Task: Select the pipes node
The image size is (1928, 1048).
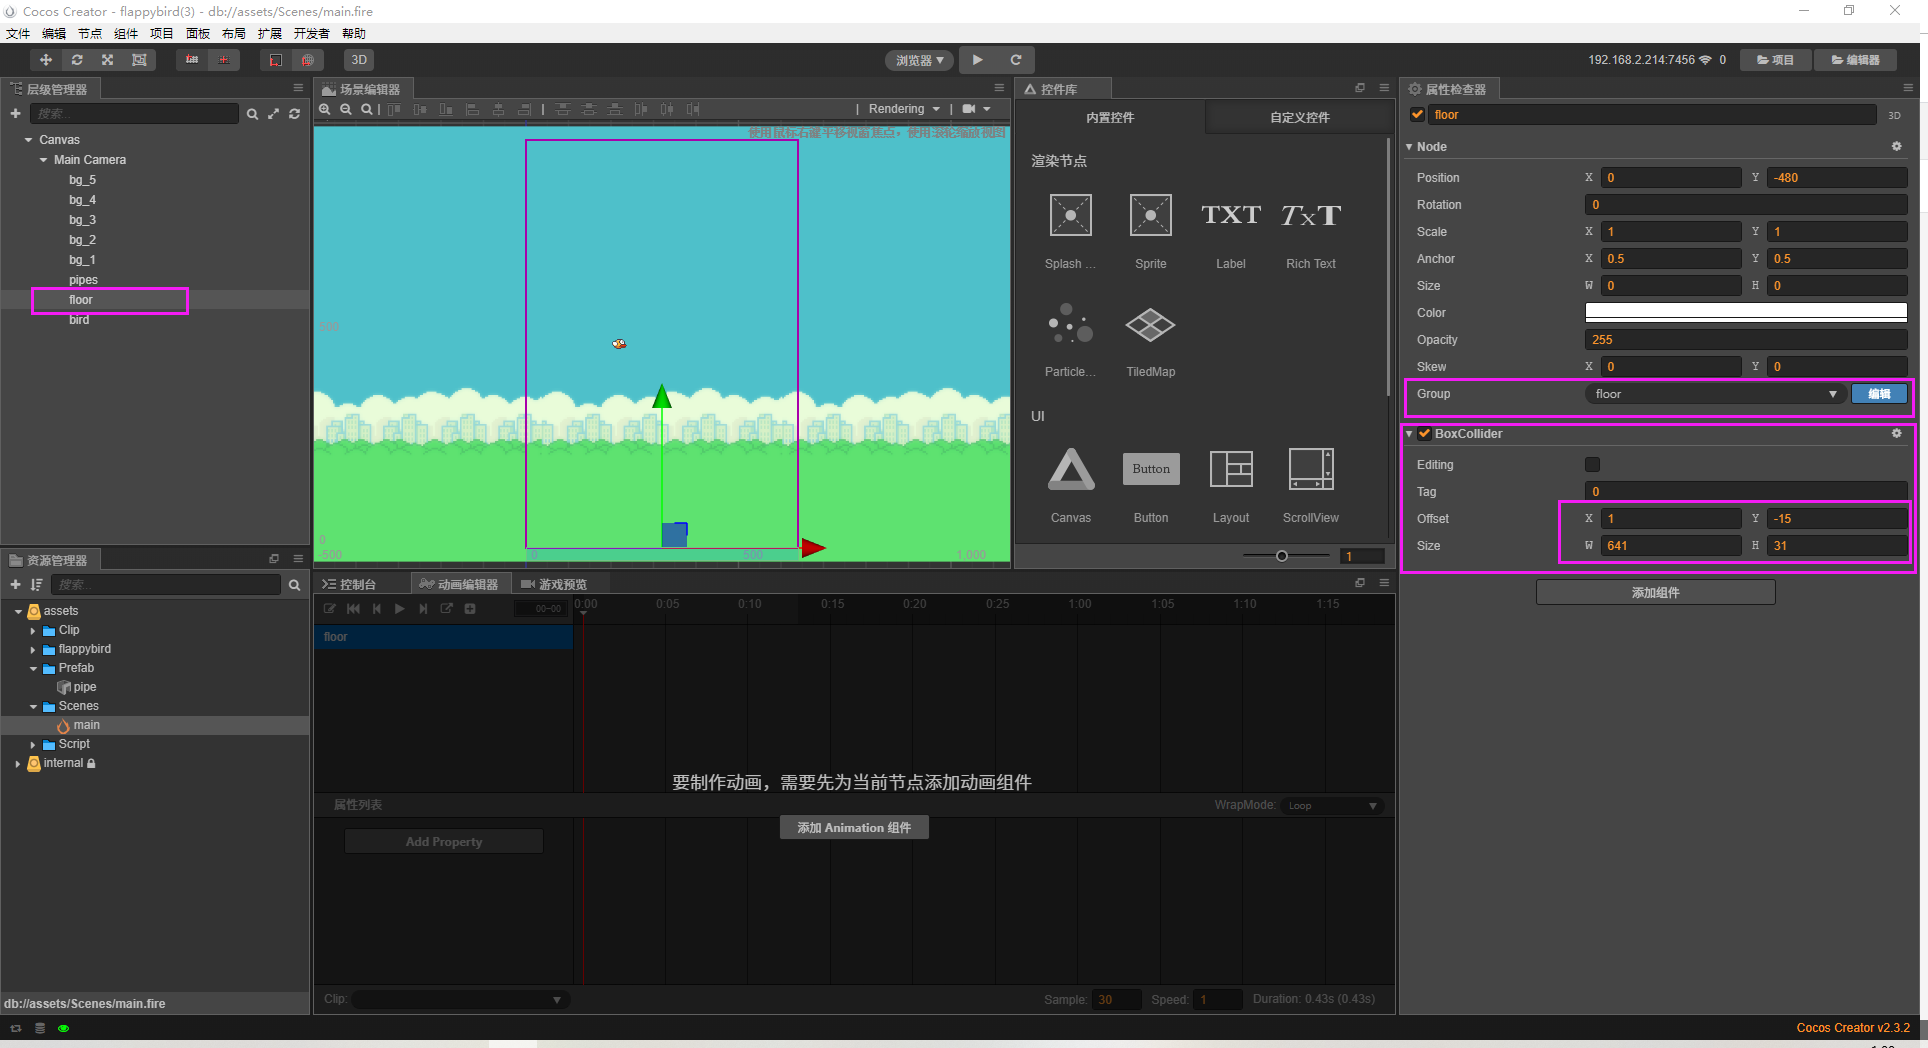Action: coord(83,280)
